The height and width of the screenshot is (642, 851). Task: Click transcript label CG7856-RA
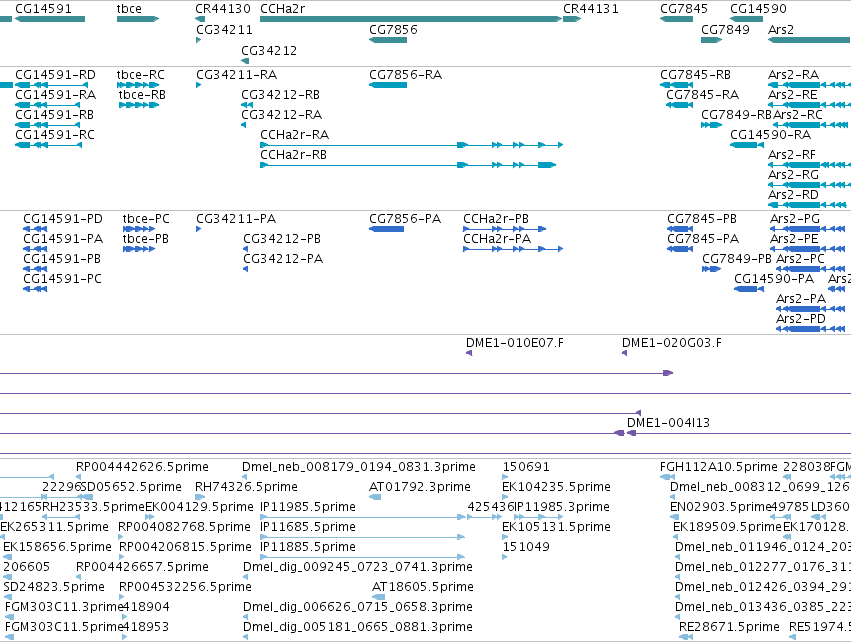click(405, 75)
